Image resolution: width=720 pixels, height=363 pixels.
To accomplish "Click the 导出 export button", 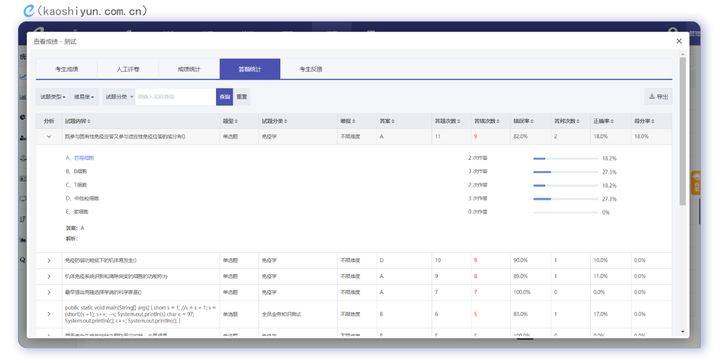I will click(x=658, y=97).
